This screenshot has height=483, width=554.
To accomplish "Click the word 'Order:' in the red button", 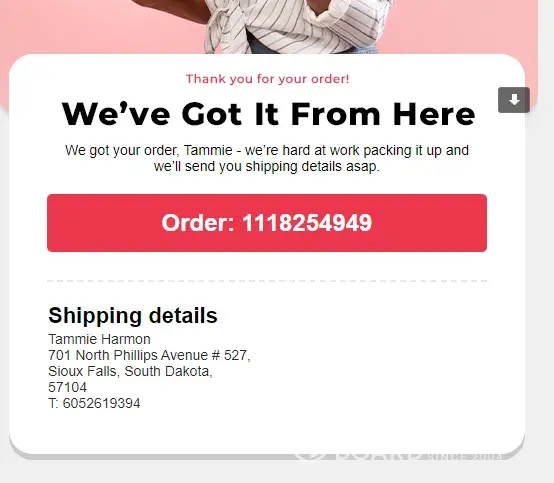I will point(198,223).
